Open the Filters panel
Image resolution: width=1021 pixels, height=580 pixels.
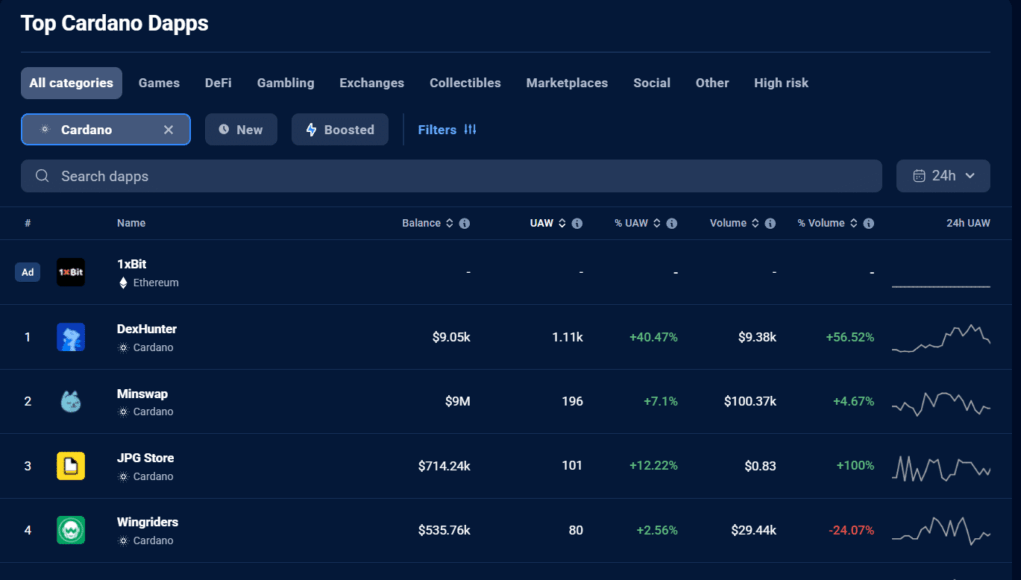coord(447,130)
